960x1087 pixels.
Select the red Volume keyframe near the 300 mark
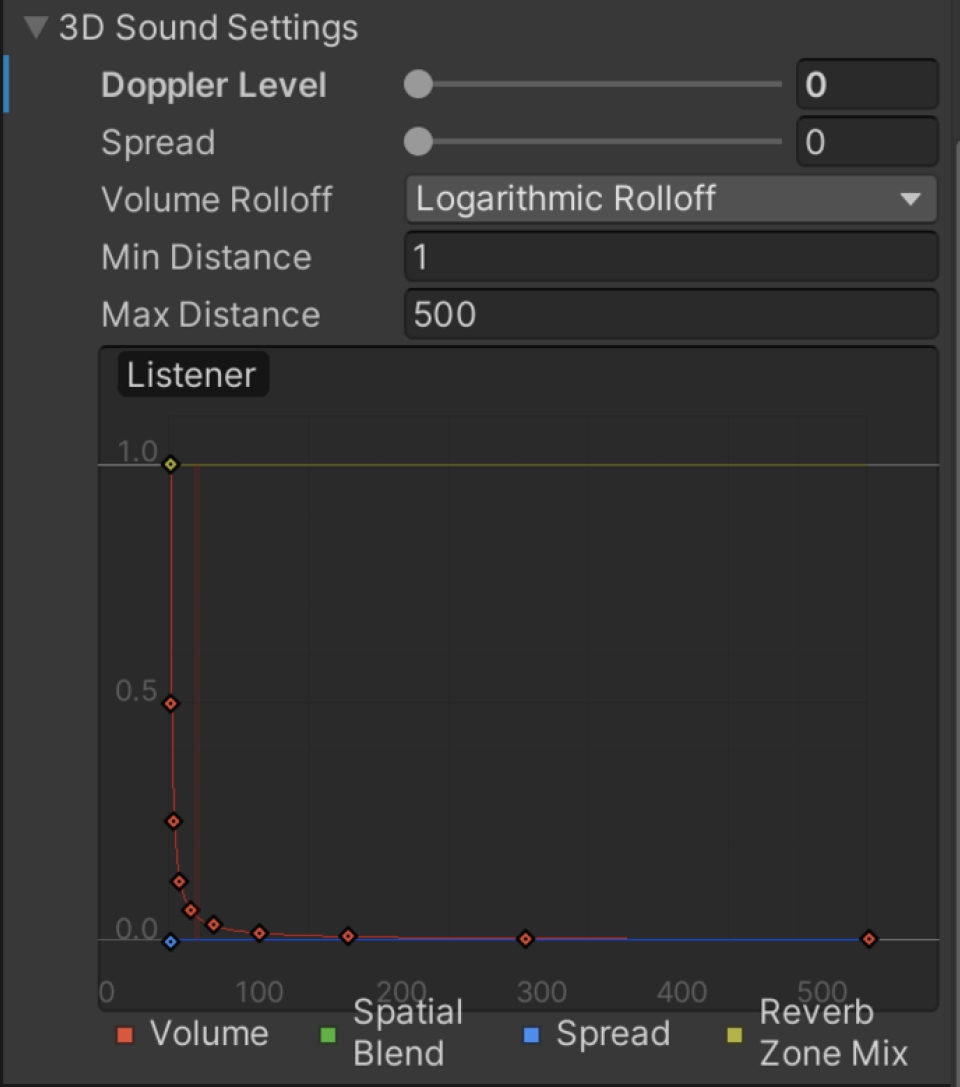[x=525, y=939]
